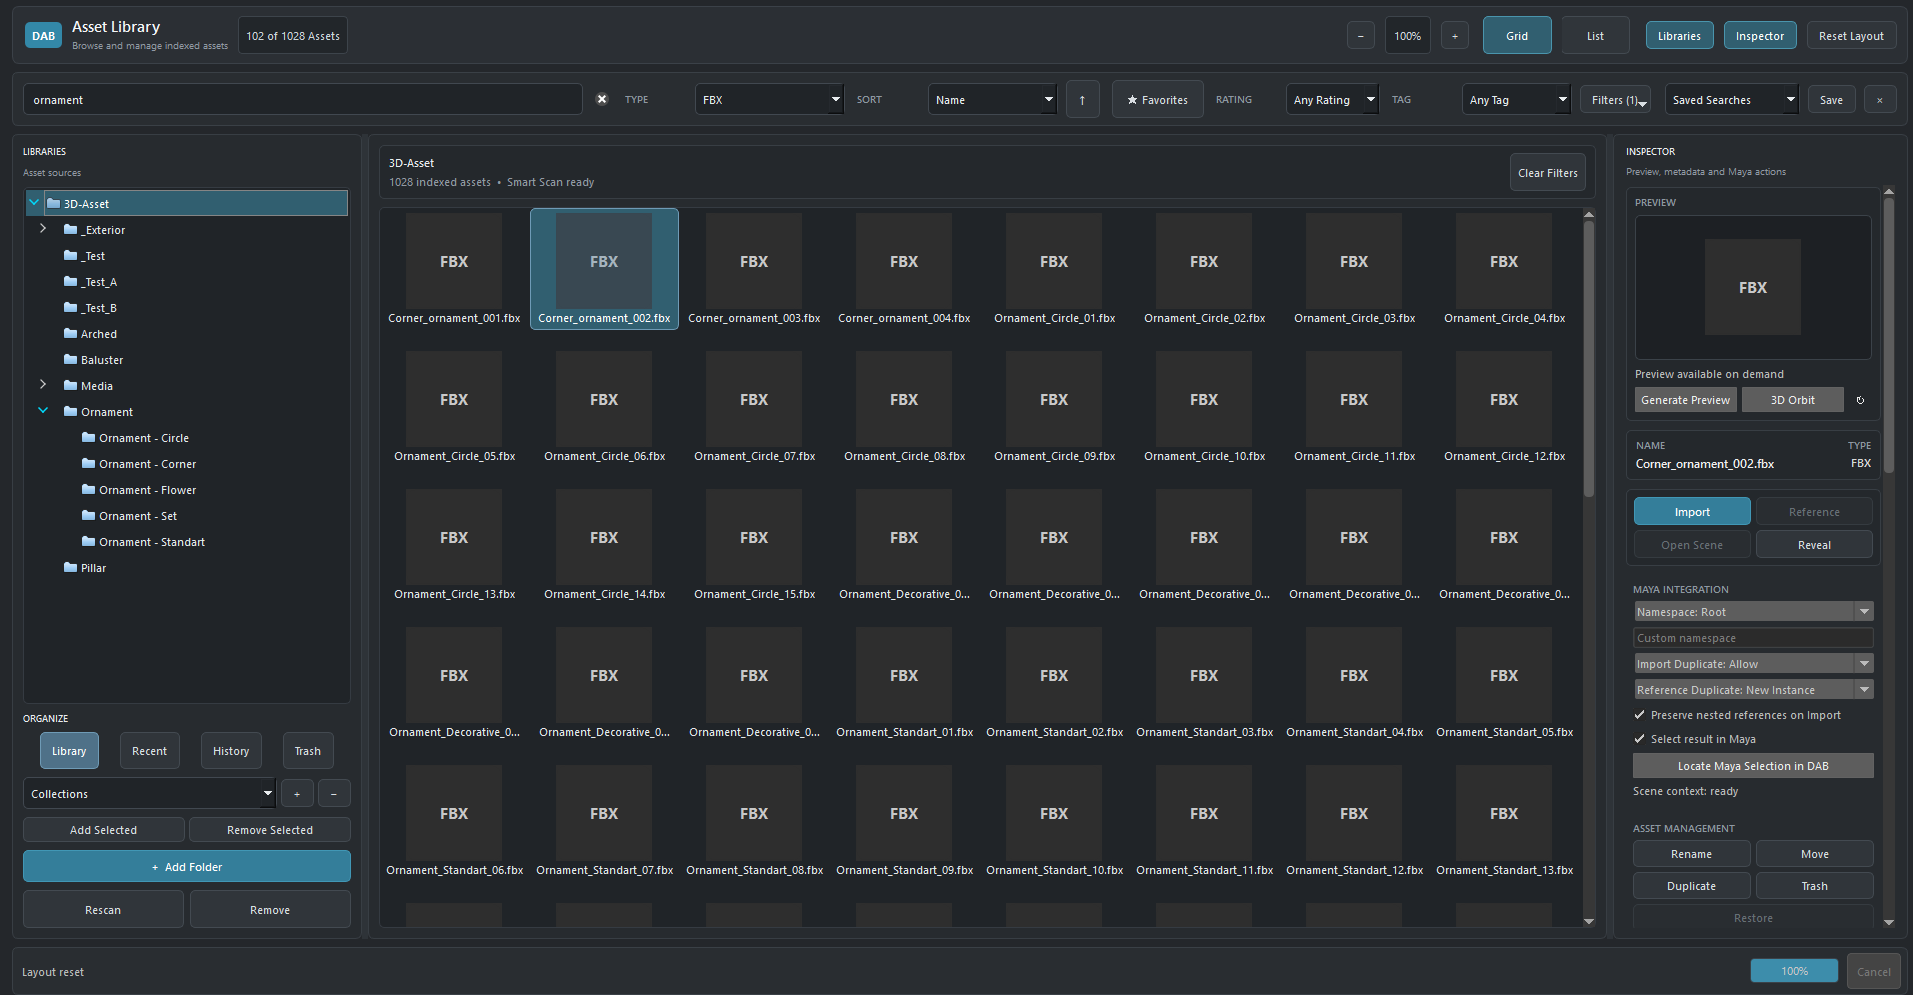The height and width of the screenshot is (995, 1913).
Task: Toggle Preserve nested references on import
Action: click(1640, 715)
